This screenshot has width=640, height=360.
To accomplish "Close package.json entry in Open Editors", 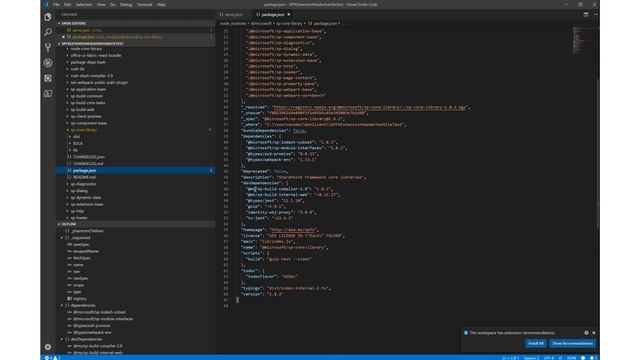I will (x=63, y=37).
